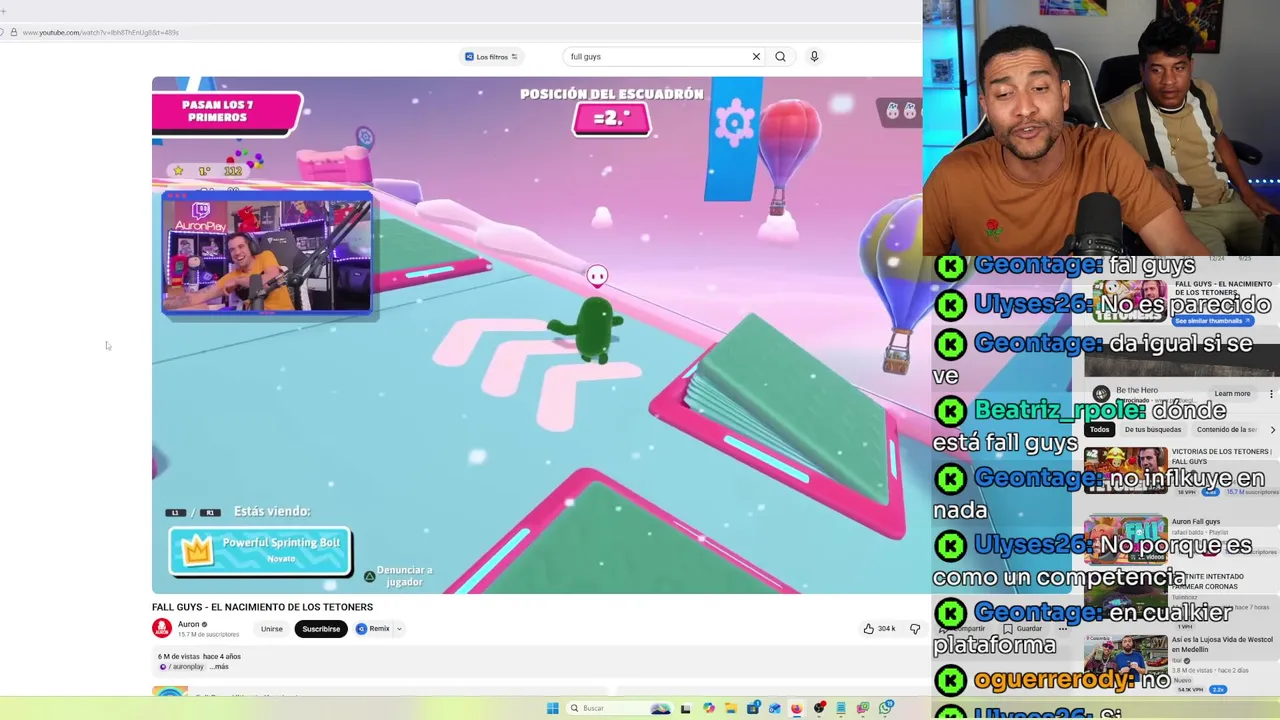
Task: Click the Guardar save button under video
Action: [x=1022, y=629]
